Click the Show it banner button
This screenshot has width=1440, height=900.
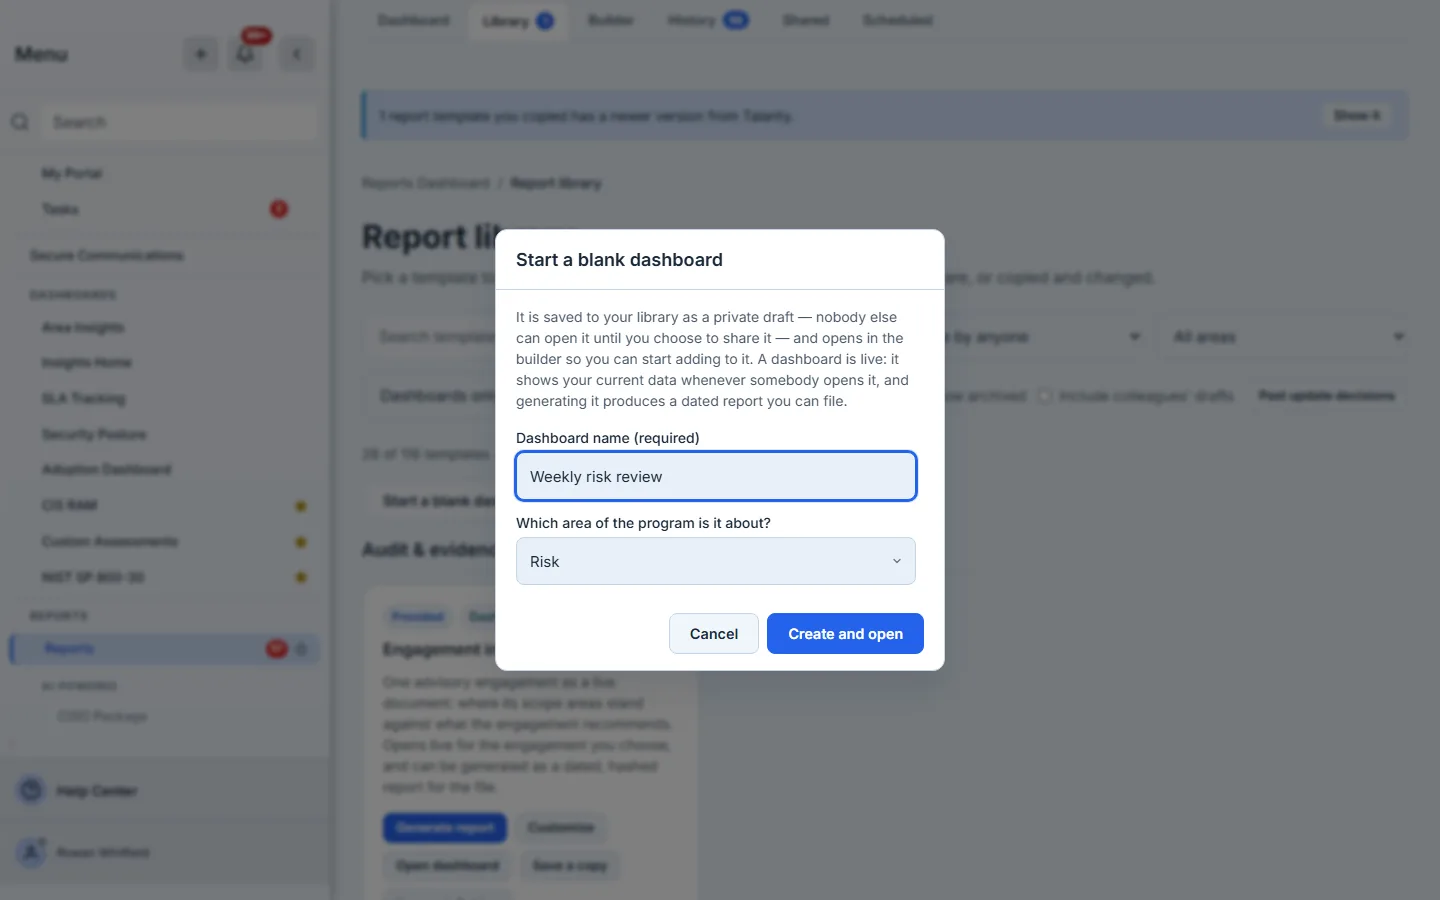click(x=1356, y=116)
